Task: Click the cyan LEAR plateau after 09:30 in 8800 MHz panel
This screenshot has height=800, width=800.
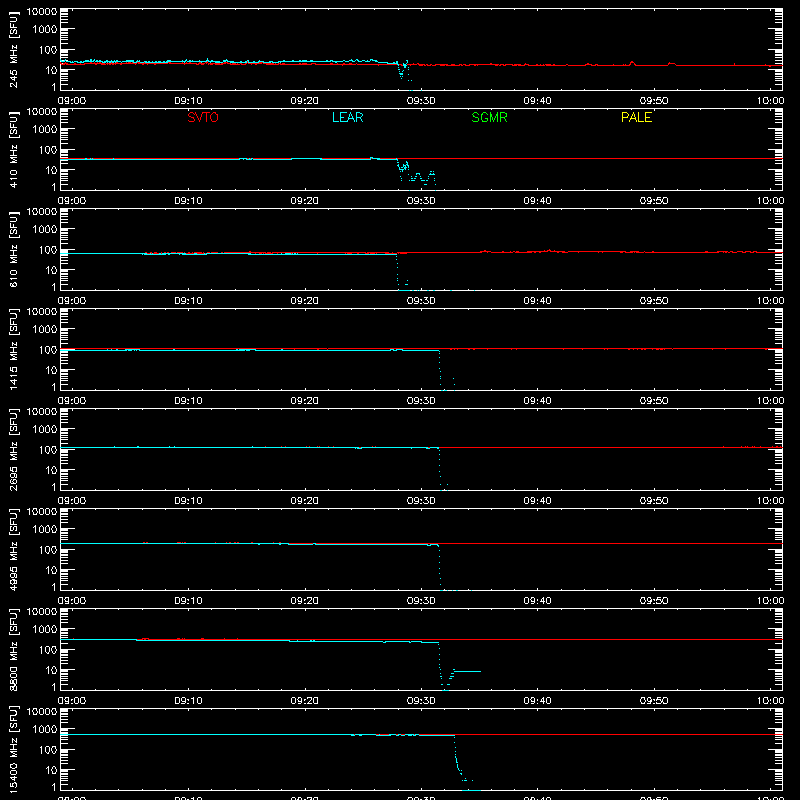Action: [x=467, y=671]
